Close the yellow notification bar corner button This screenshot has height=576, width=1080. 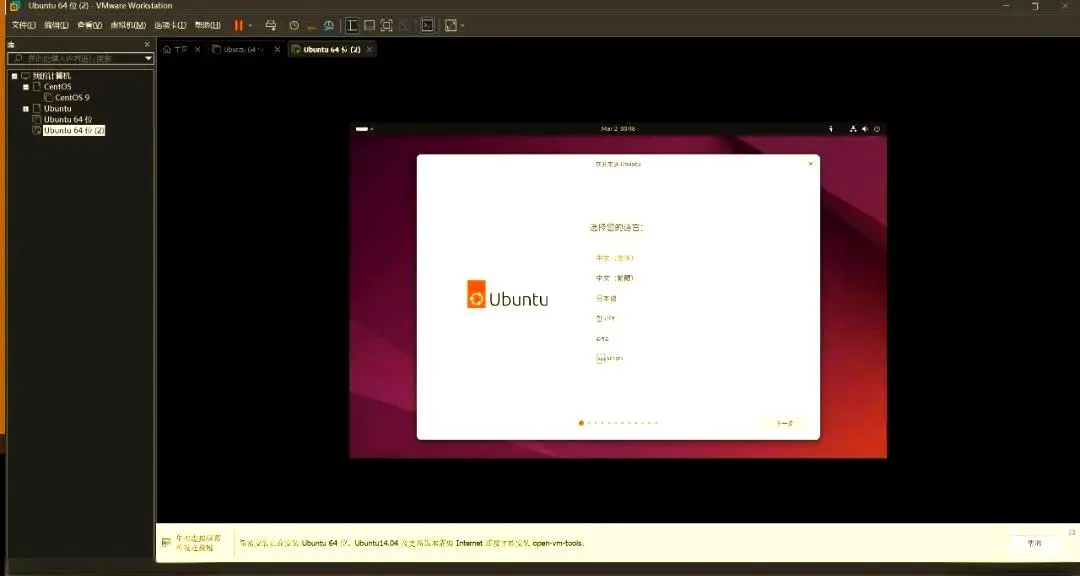pos(1072,532)
